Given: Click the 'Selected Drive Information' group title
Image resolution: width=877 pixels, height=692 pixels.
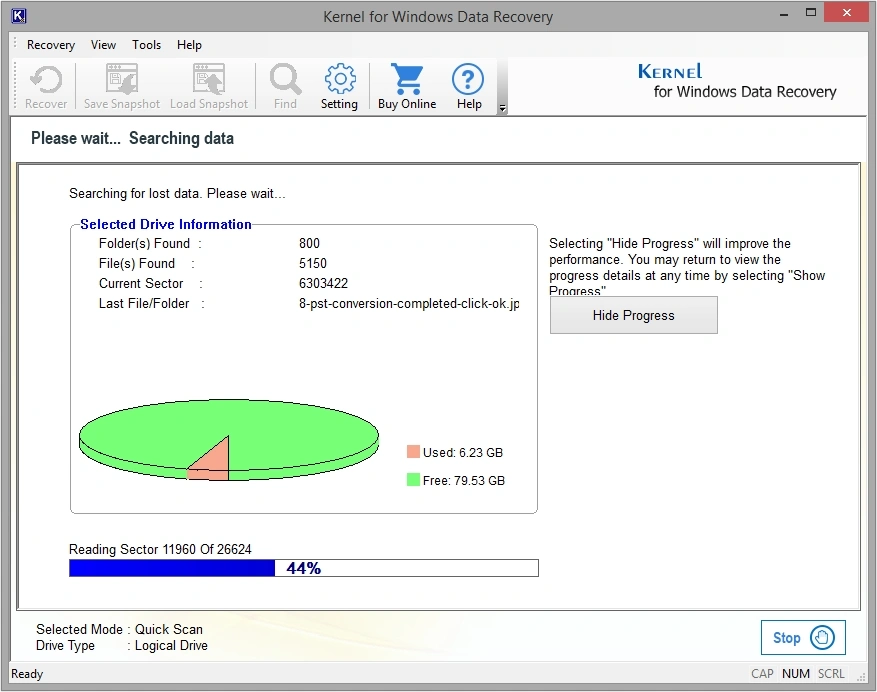Looking at the screenshot, I should (166, 224).
